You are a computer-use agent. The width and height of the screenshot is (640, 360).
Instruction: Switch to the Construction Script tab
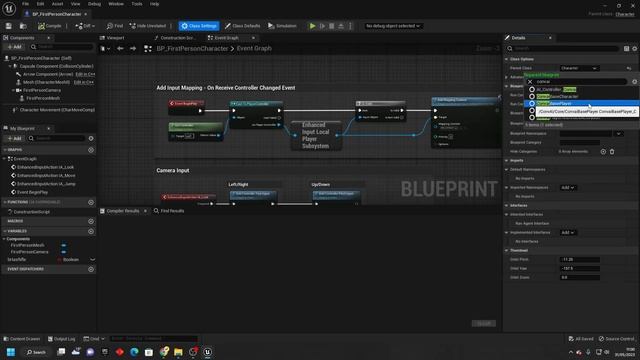pyautogui.click(x=176, y=38)
